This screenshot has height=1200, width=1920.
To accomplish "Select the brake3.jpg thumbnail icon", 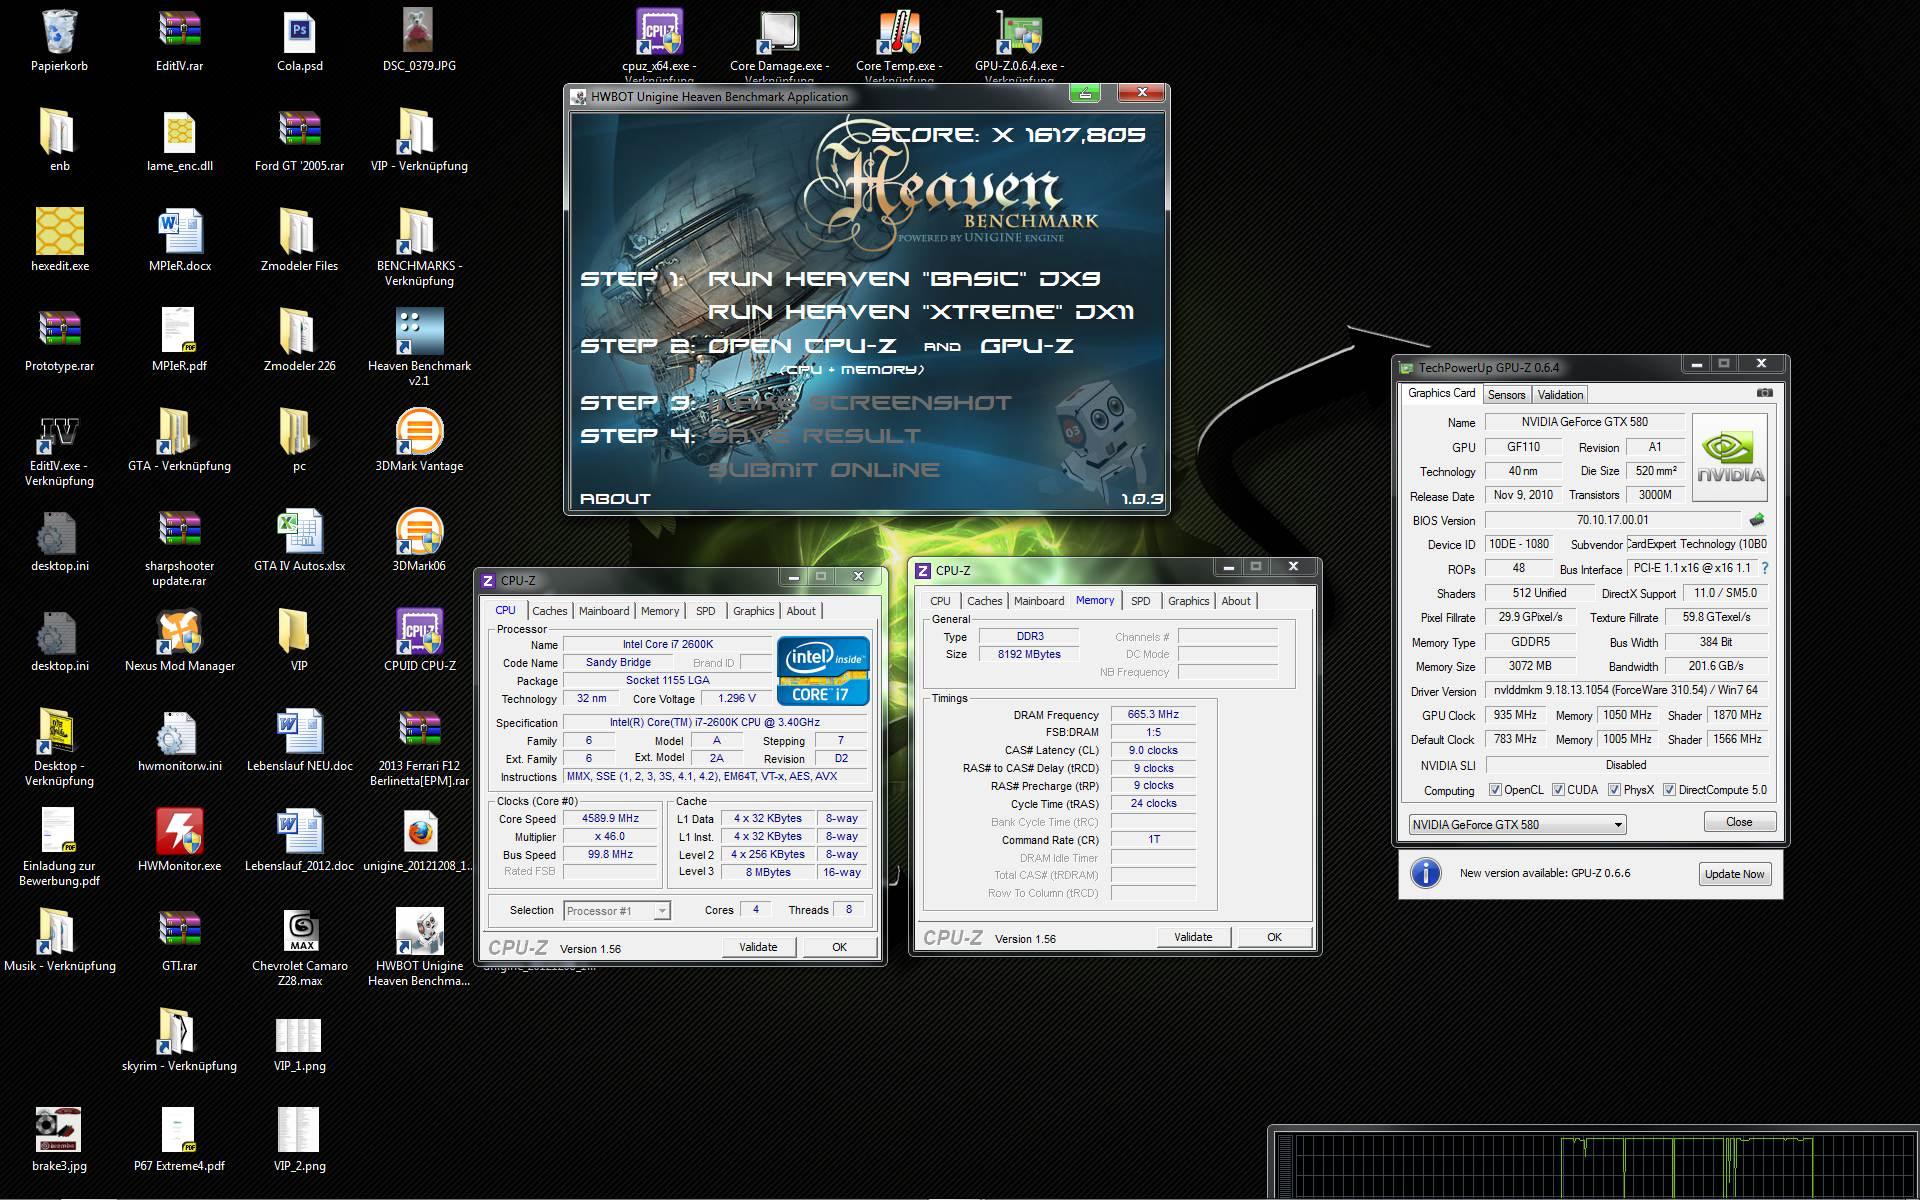I will click(59, 1132).
